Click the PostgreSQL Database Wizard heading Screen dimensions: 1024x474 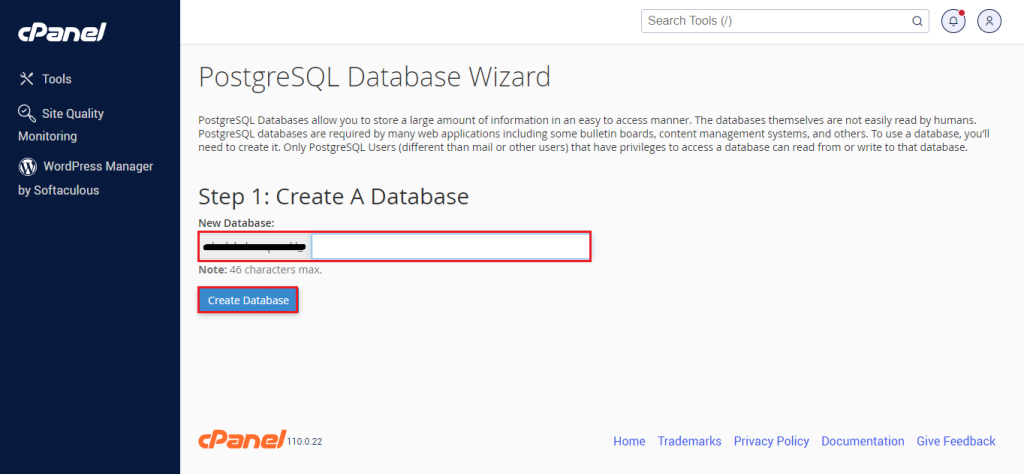374,77
